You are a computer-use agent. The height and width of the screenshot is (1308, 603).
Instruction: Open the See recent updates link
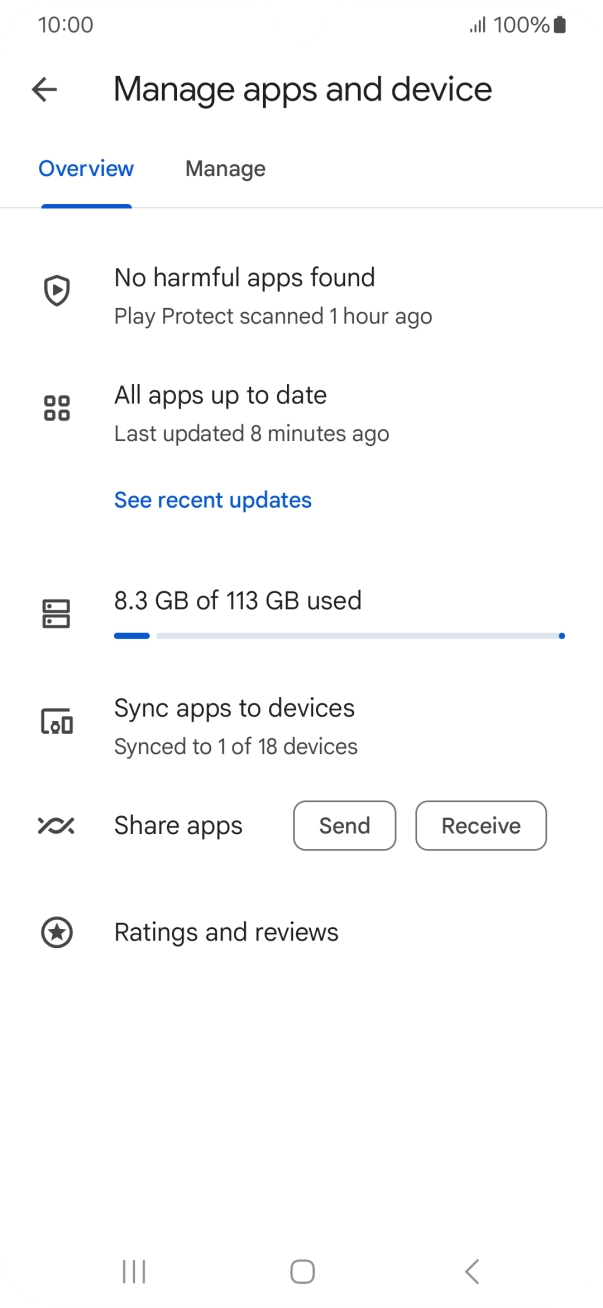click(x=213, y=500)
